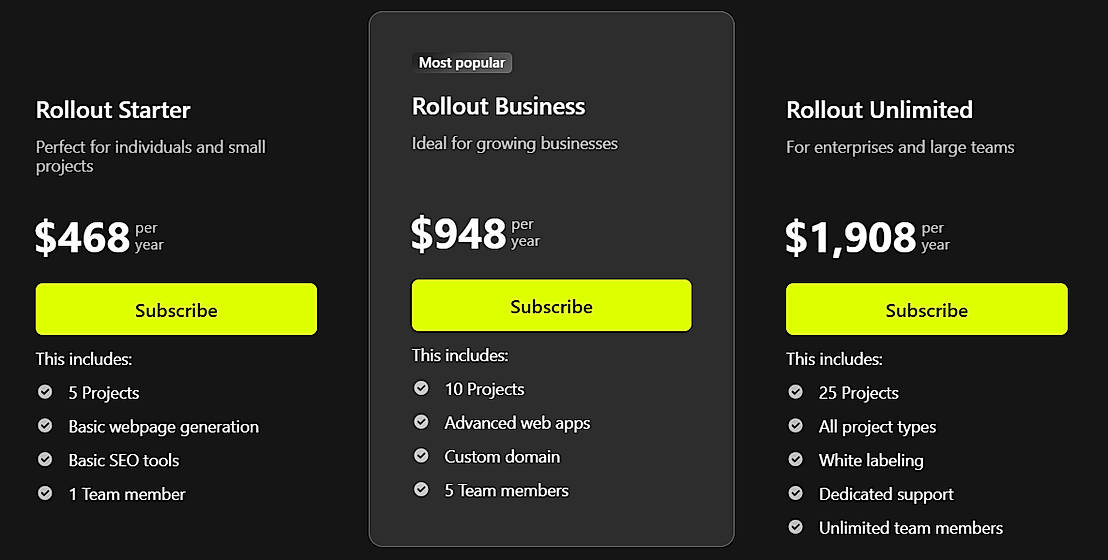Click the checkmark icon beside 1 Team member
1108x560 pixels.
pyautogui.click(x=45, y=493)
